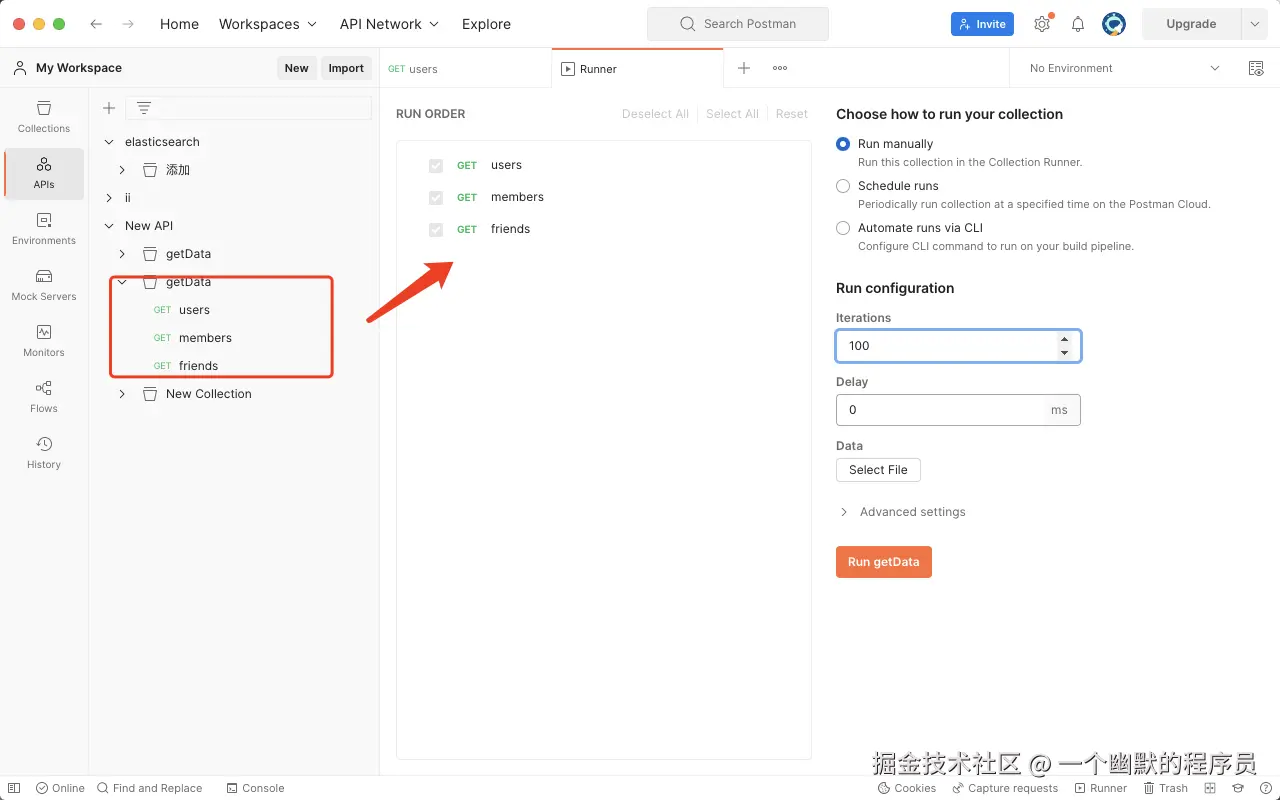Click Reset in run order
Viewport: 1280px width, 800px height.
click(792, 114)
